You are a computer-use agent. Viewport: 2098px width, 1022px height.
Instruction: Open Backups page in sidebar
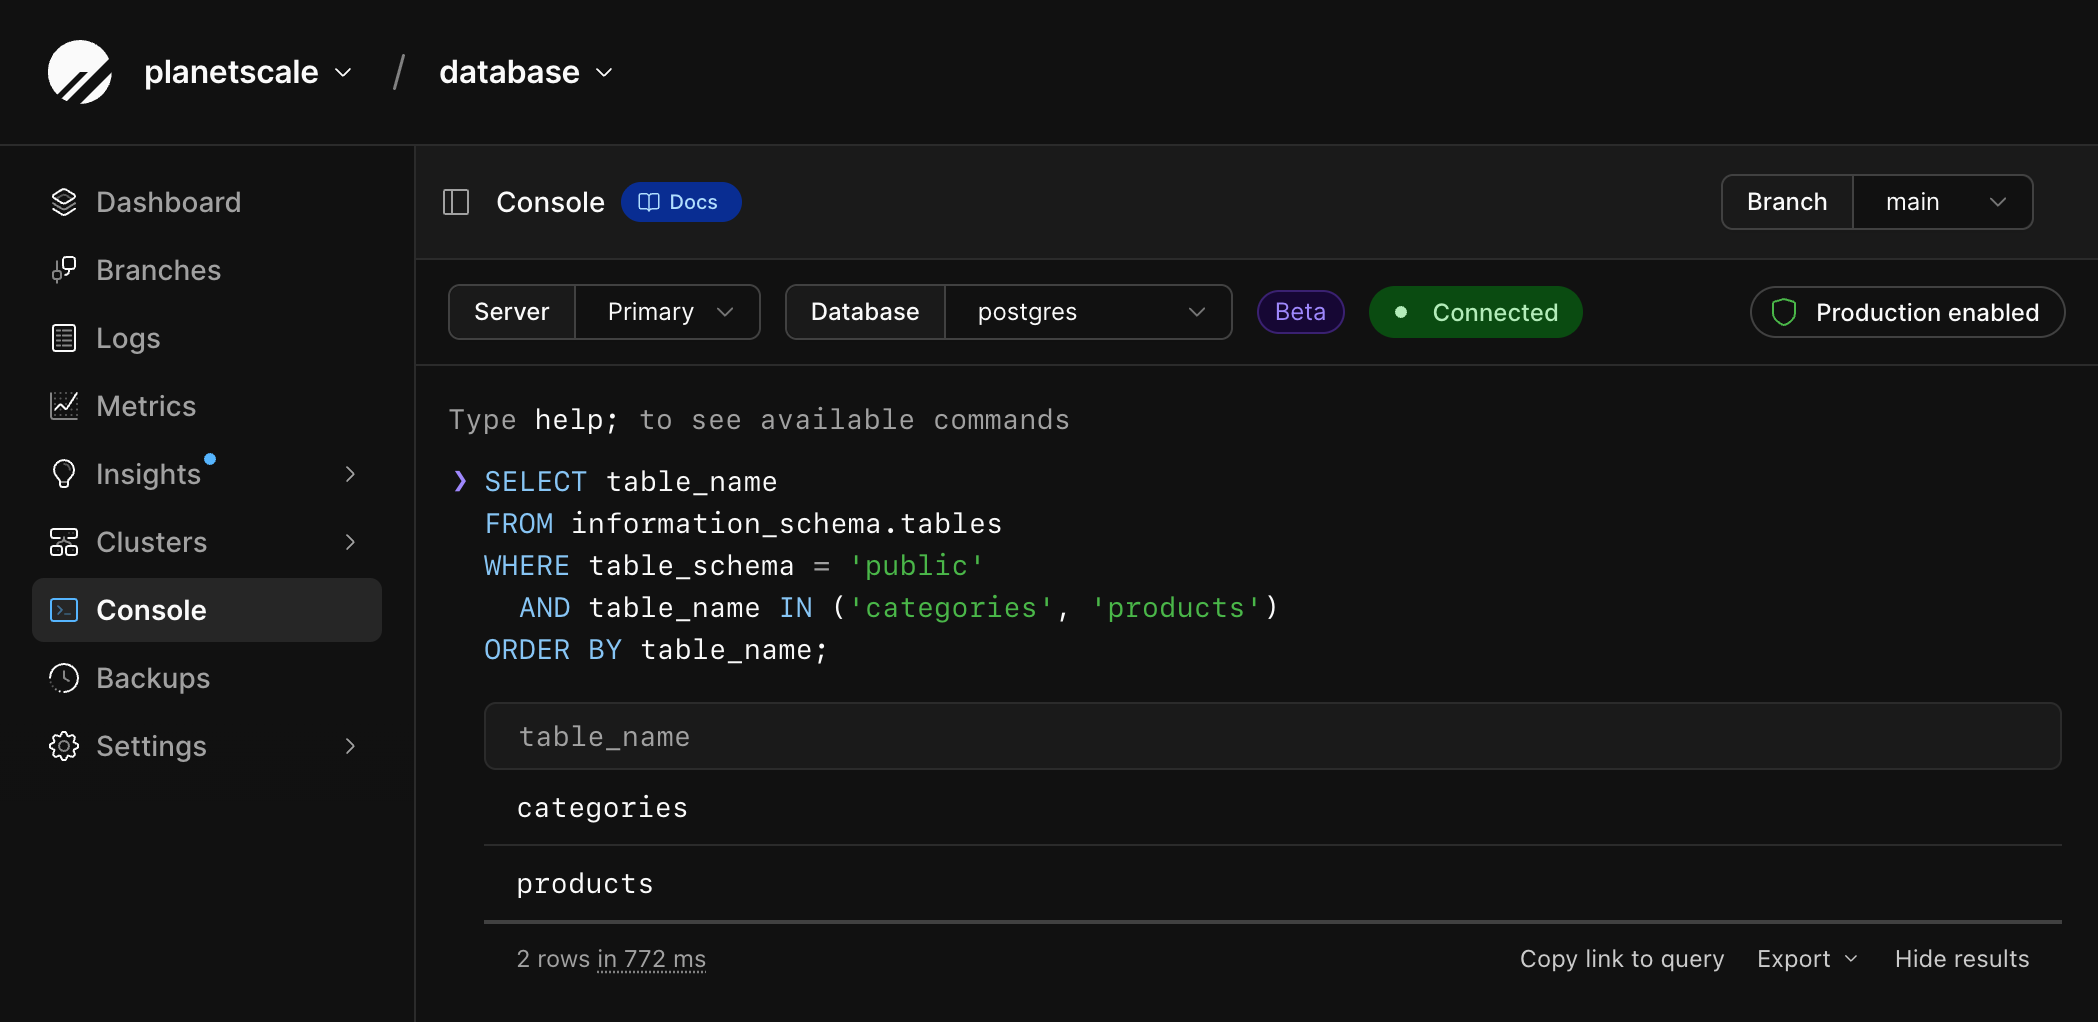coord(206,678)
